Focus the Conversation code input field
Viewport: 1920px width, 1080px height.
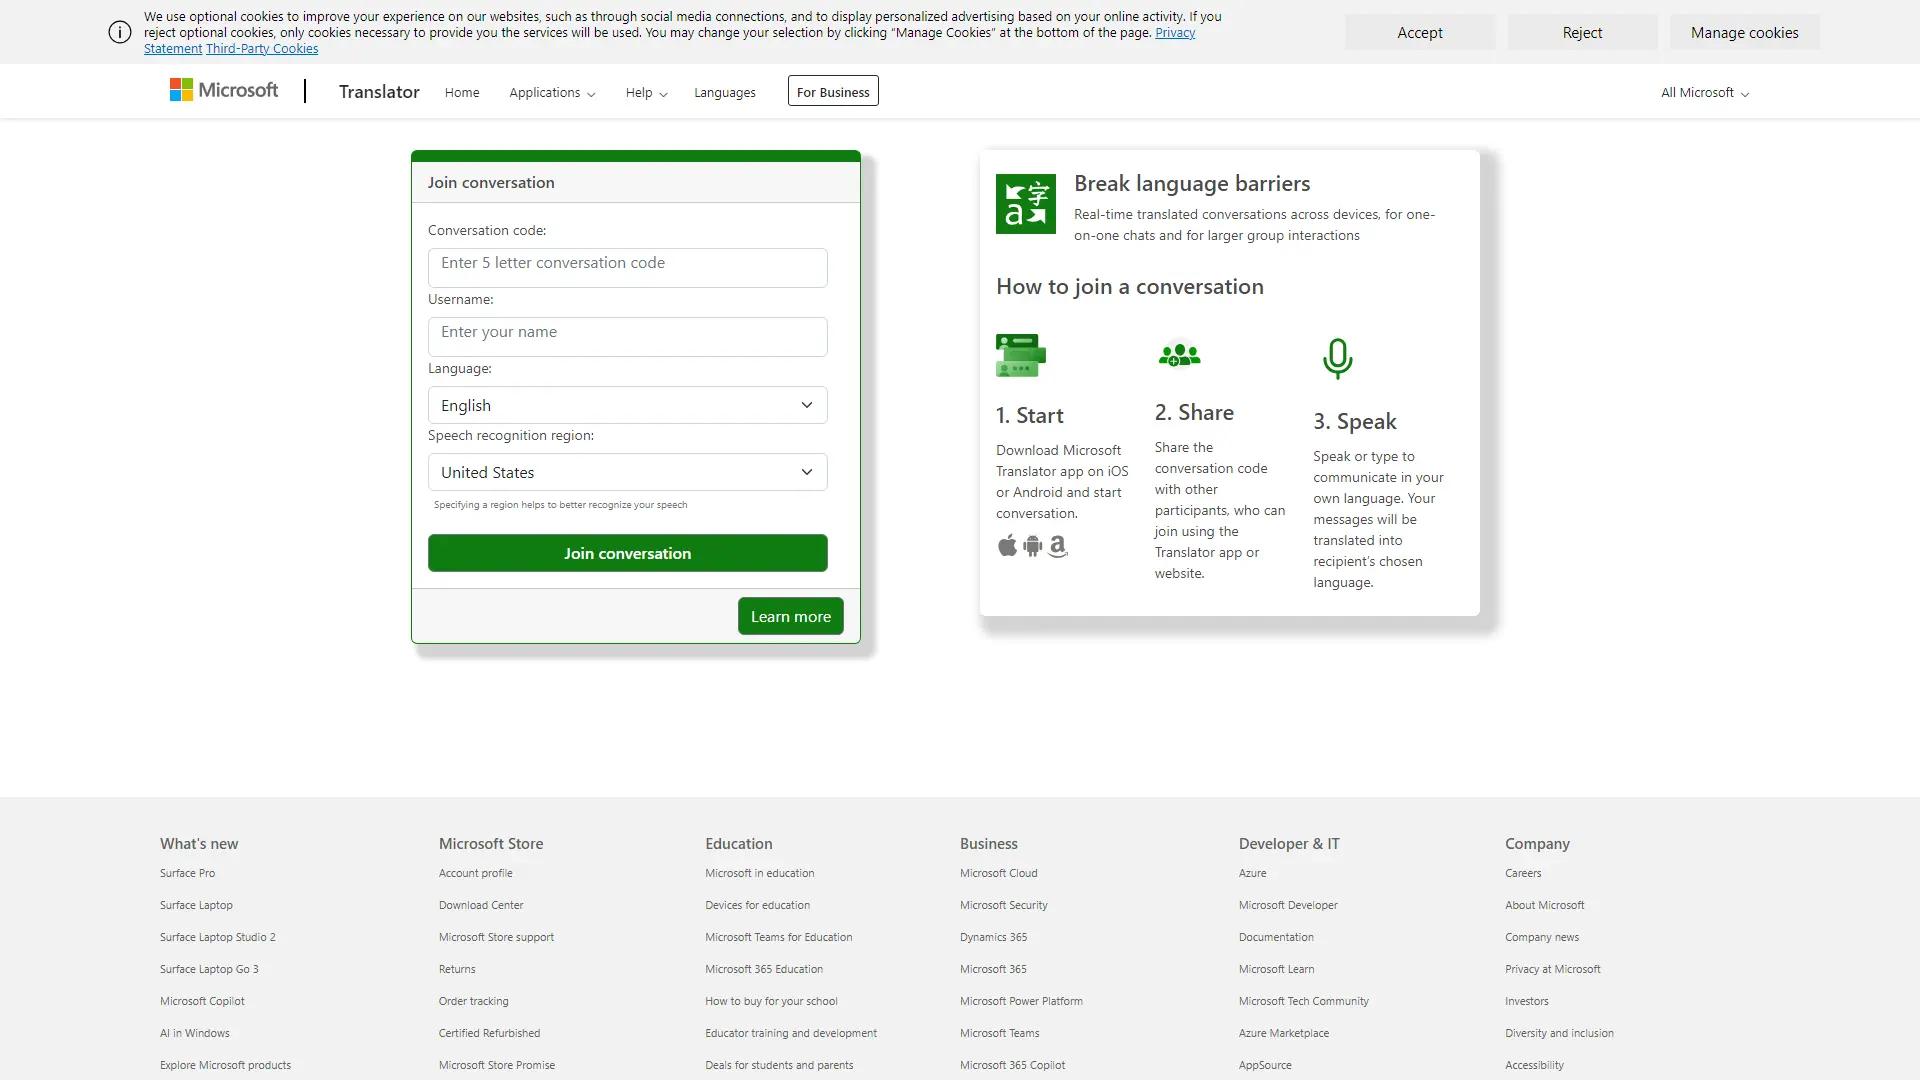(x=628, y=267)
